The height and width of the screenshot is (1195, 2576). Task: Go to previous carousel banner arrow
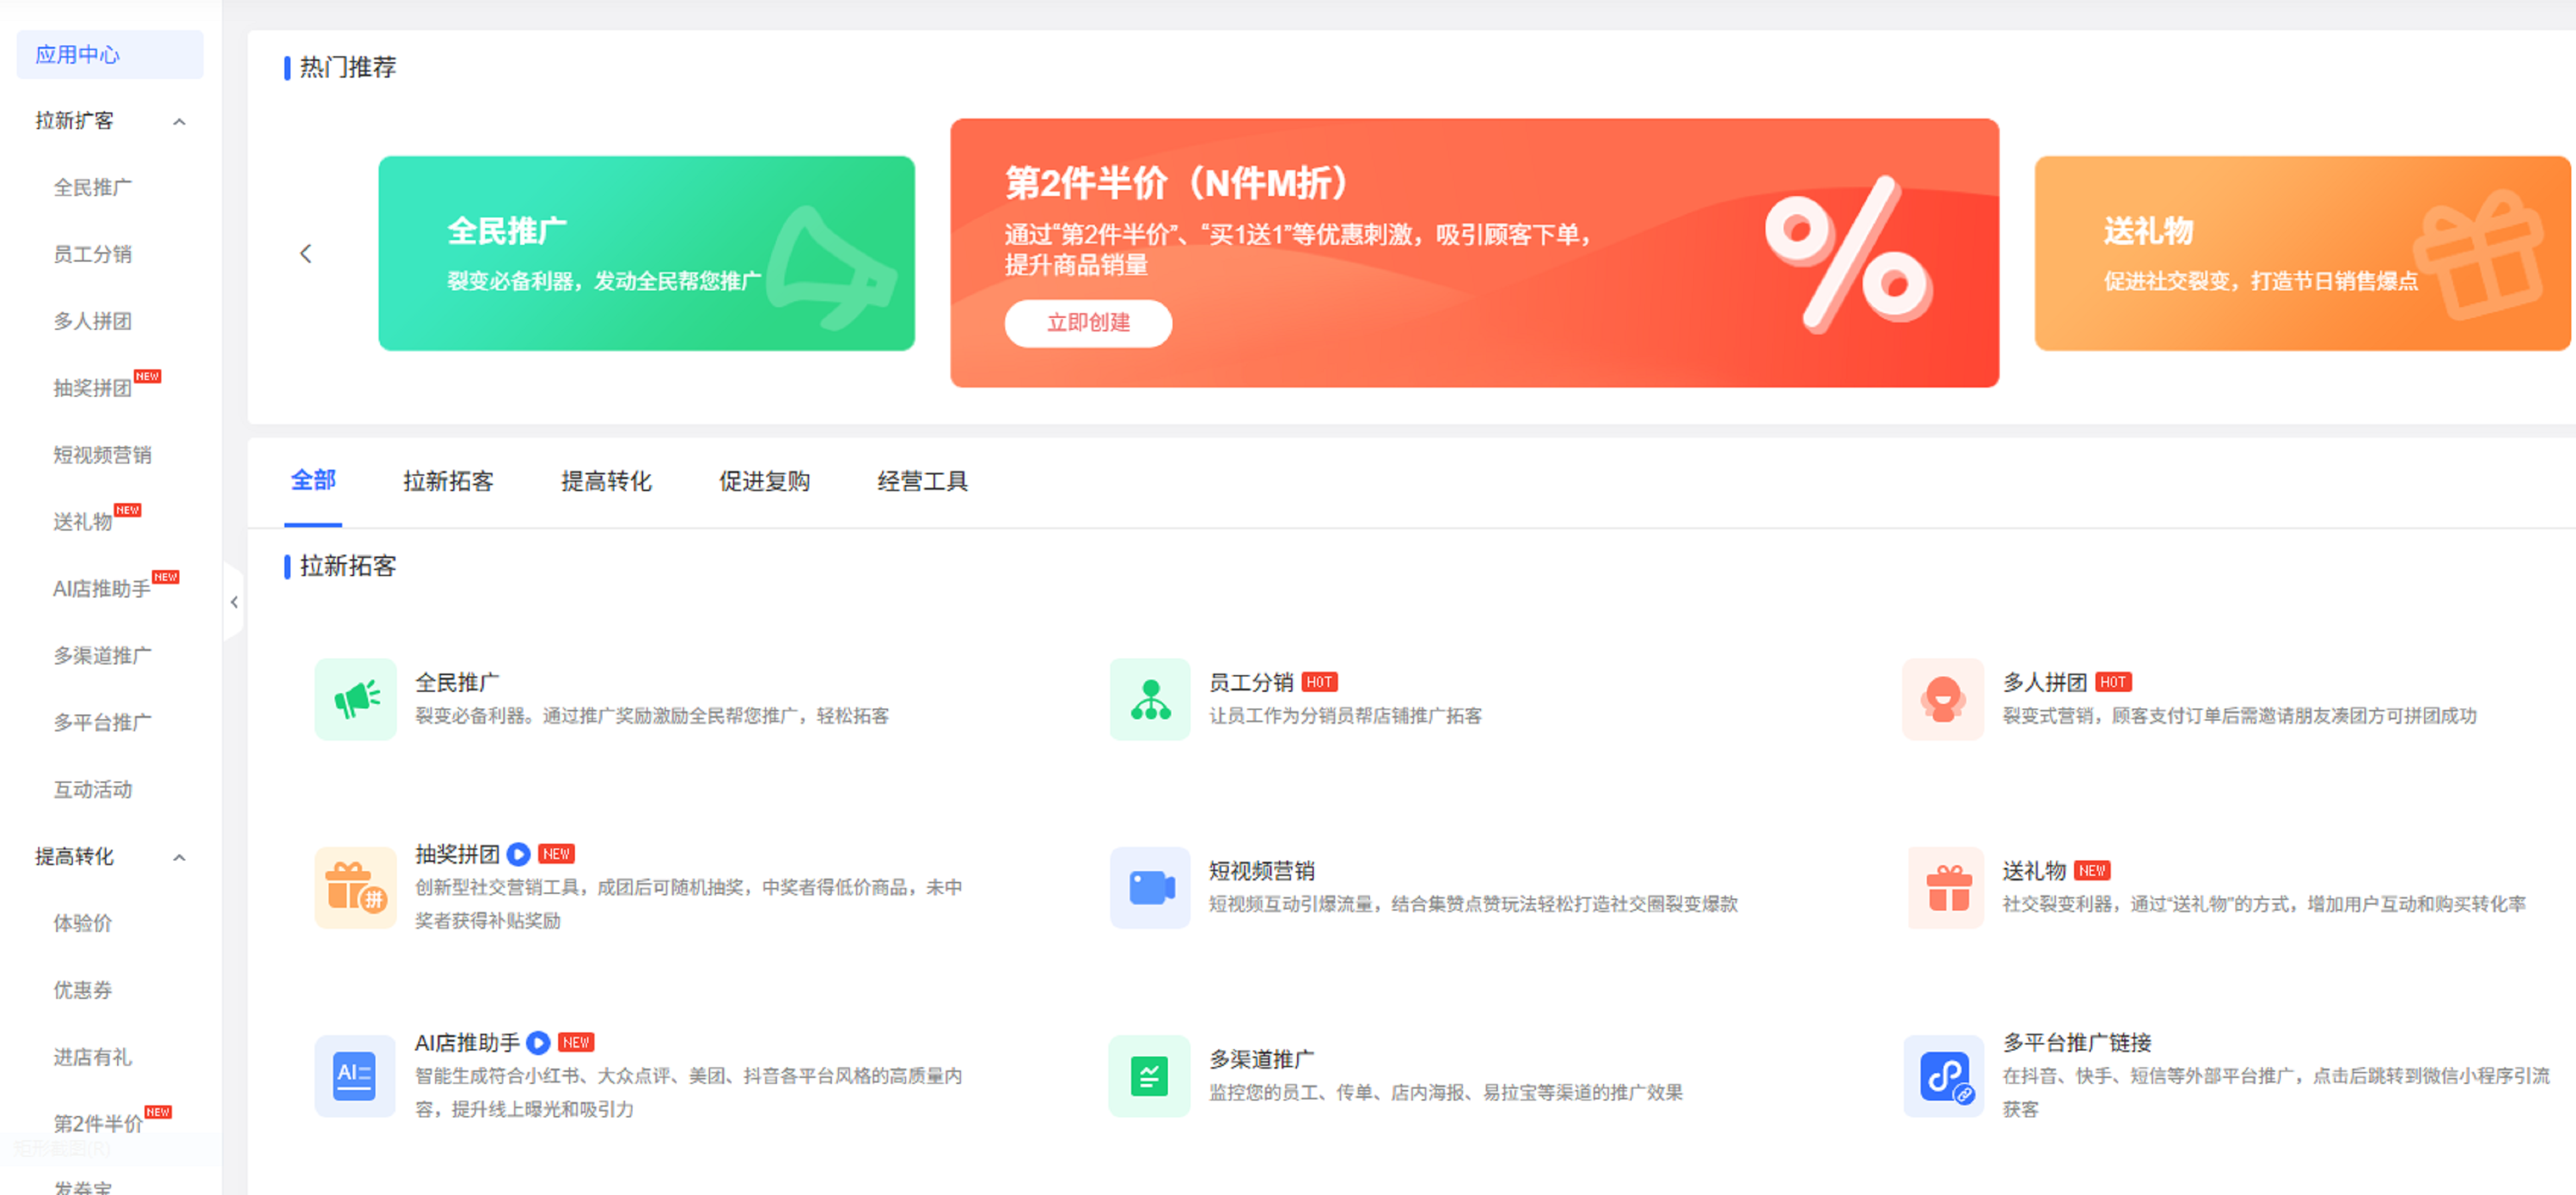[x=306, y=254]
